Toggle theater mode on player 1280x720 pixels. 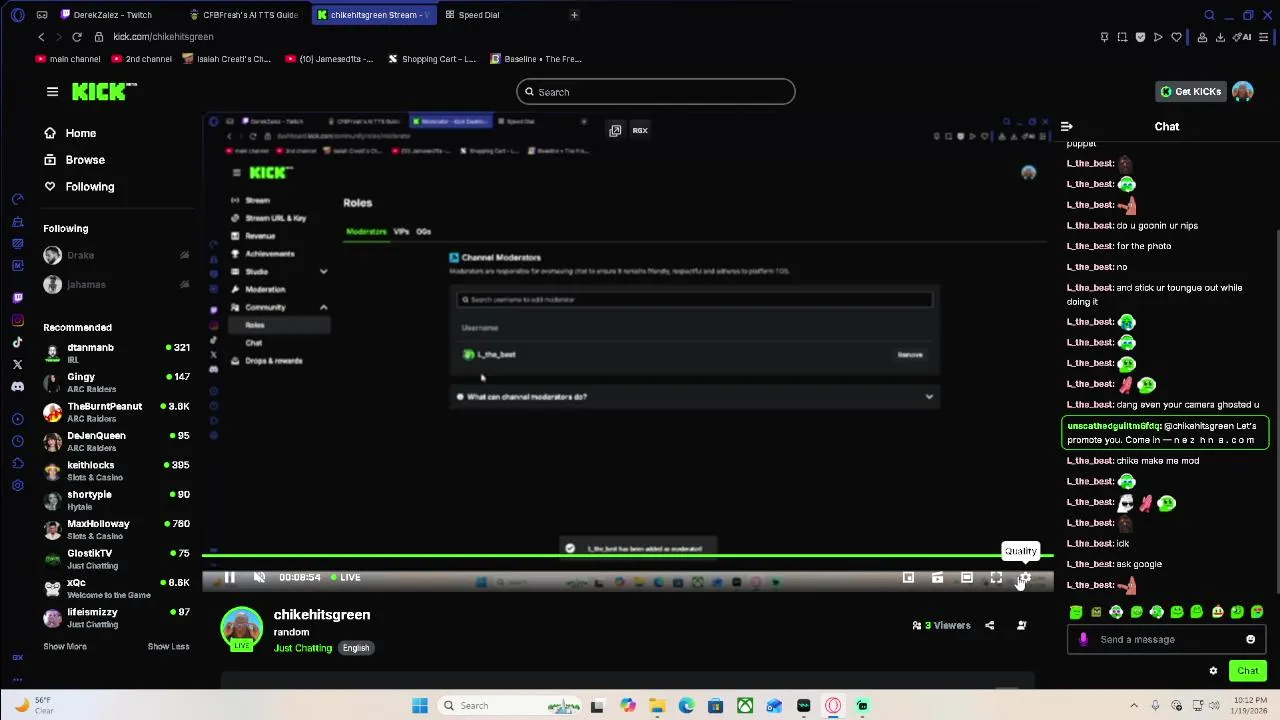tap(967, 577)
